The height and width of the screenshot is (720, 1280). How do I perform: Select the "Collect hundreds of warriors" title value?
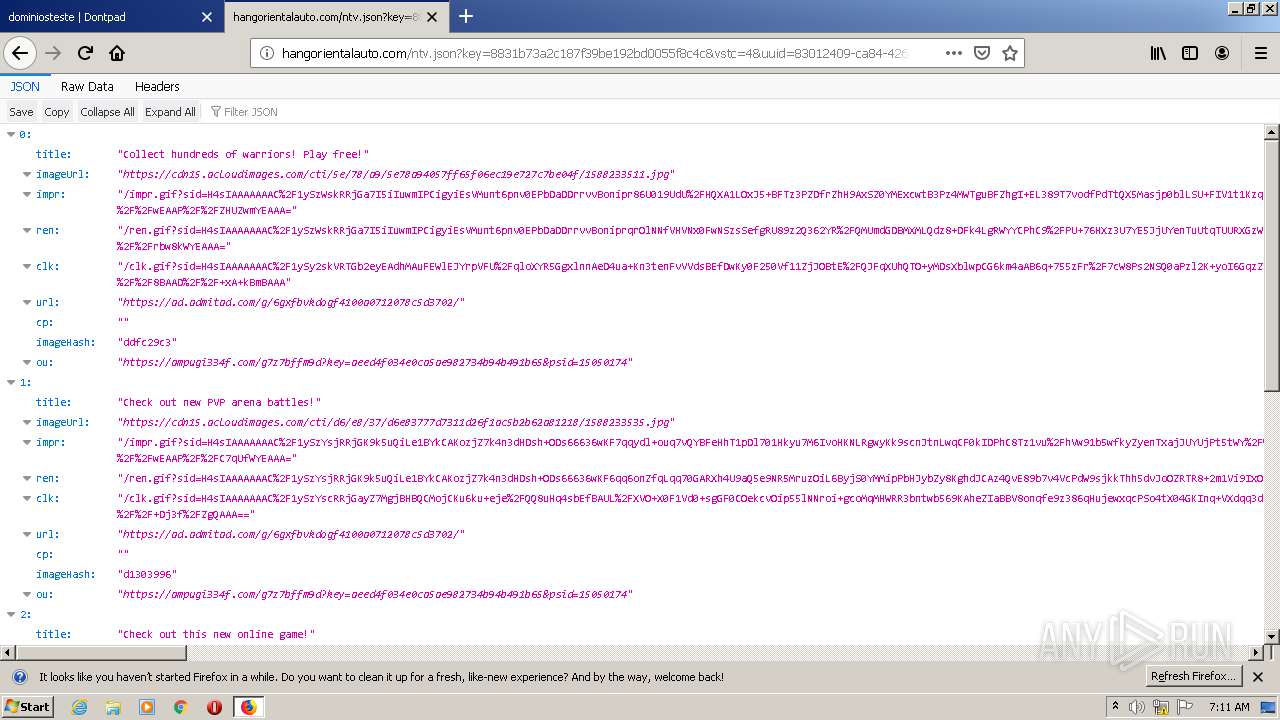[243, 154]
